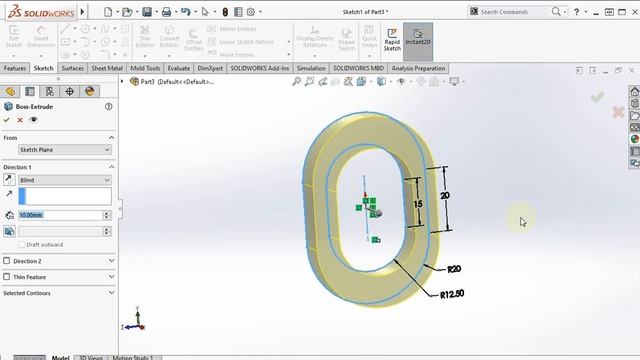This screenshot has width=640, height=360.
Task: Enable Direction 2 checkbox
Action: click(7, 261)
